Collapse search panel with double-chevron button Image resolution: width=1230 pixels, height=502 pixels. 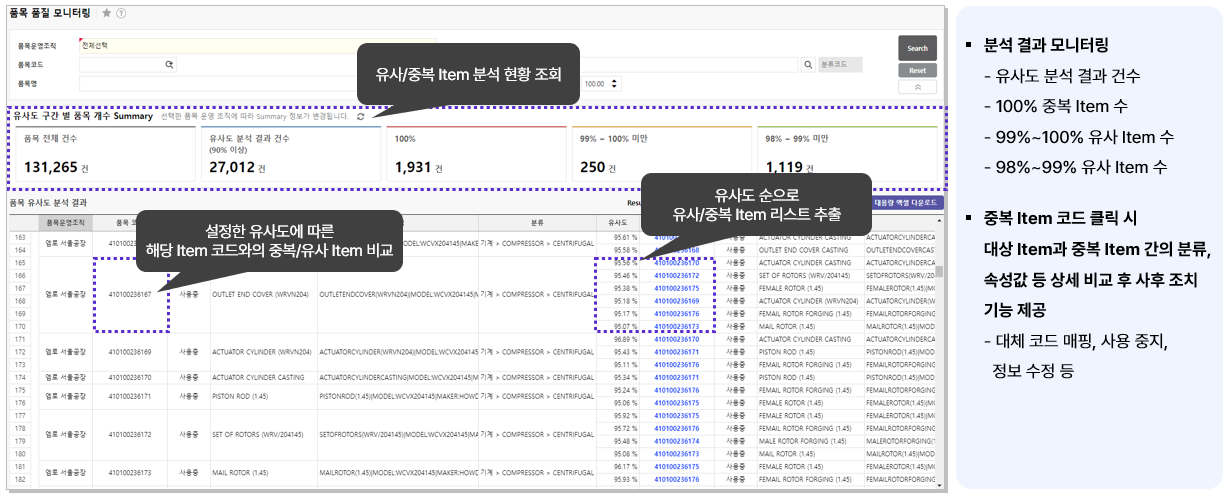[x=917, y=88]
